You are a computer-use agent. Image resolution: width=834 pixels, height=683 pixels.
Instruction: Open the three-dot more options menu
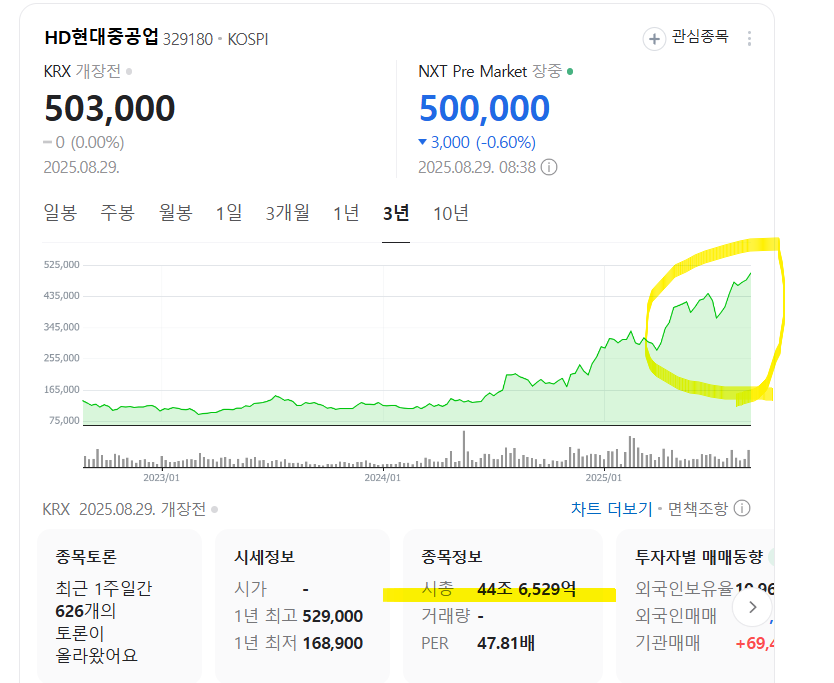[749, 38]
